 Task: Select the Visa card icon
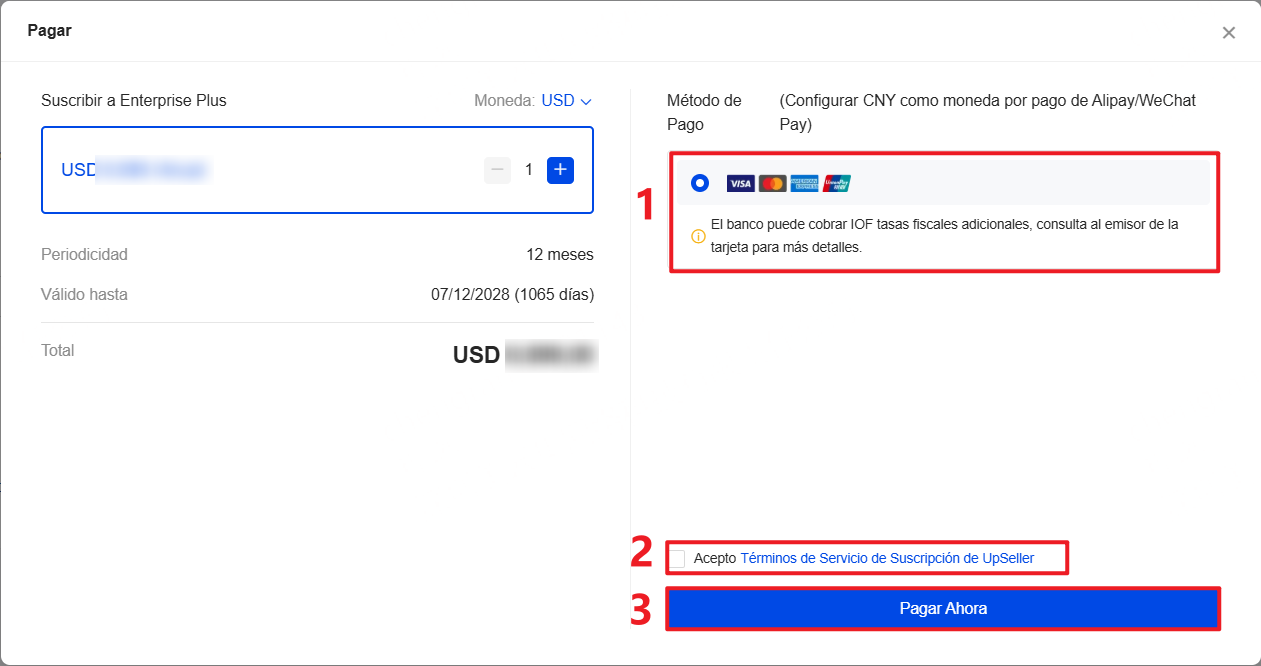tap(740, 183)
